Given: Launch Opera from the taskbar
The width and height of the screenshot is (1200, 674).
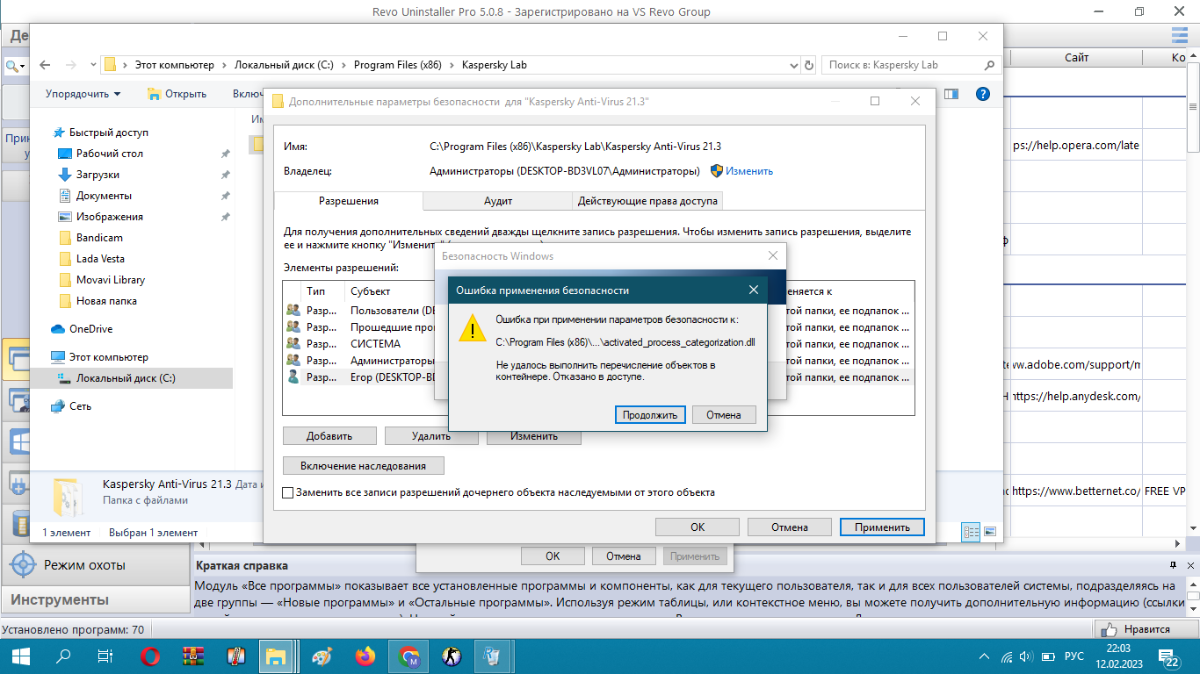Looking at the screenshot, I should (x=150, y=656).
